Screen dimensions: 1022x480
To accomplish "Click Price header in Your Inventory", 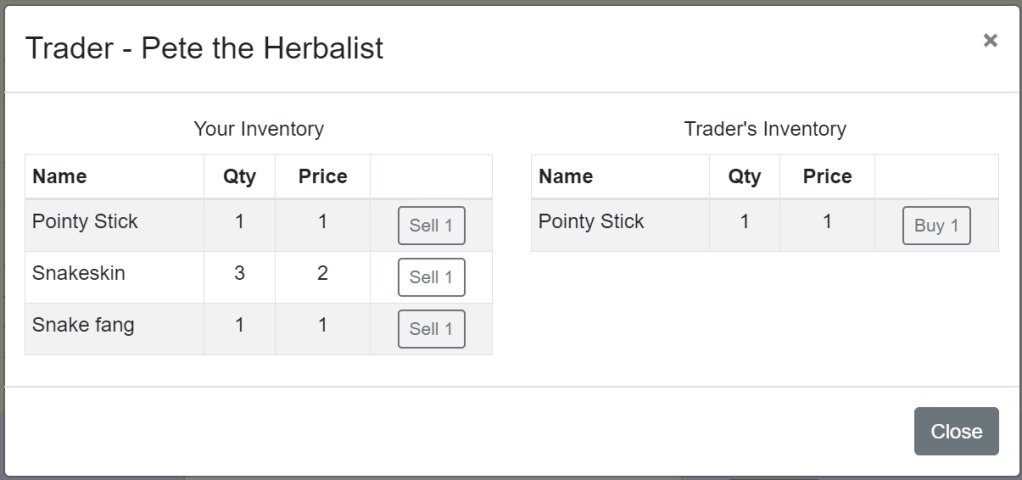I will pos(322,177).
